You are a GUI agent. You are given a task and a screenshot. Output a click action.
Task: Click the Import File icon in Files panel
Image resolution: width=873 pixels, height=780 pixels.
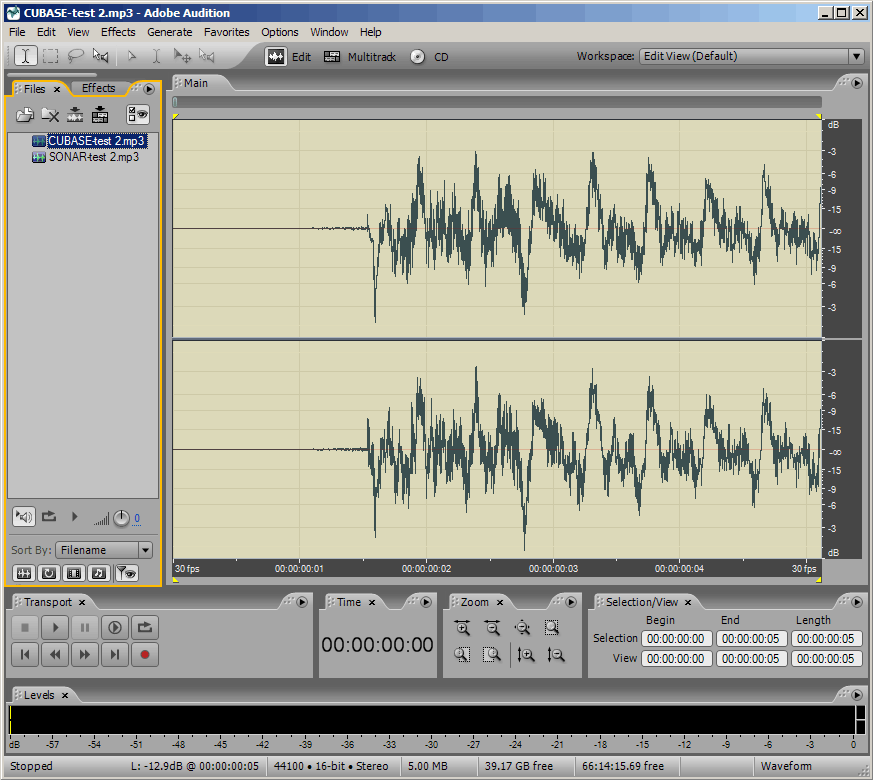[24, 115]
